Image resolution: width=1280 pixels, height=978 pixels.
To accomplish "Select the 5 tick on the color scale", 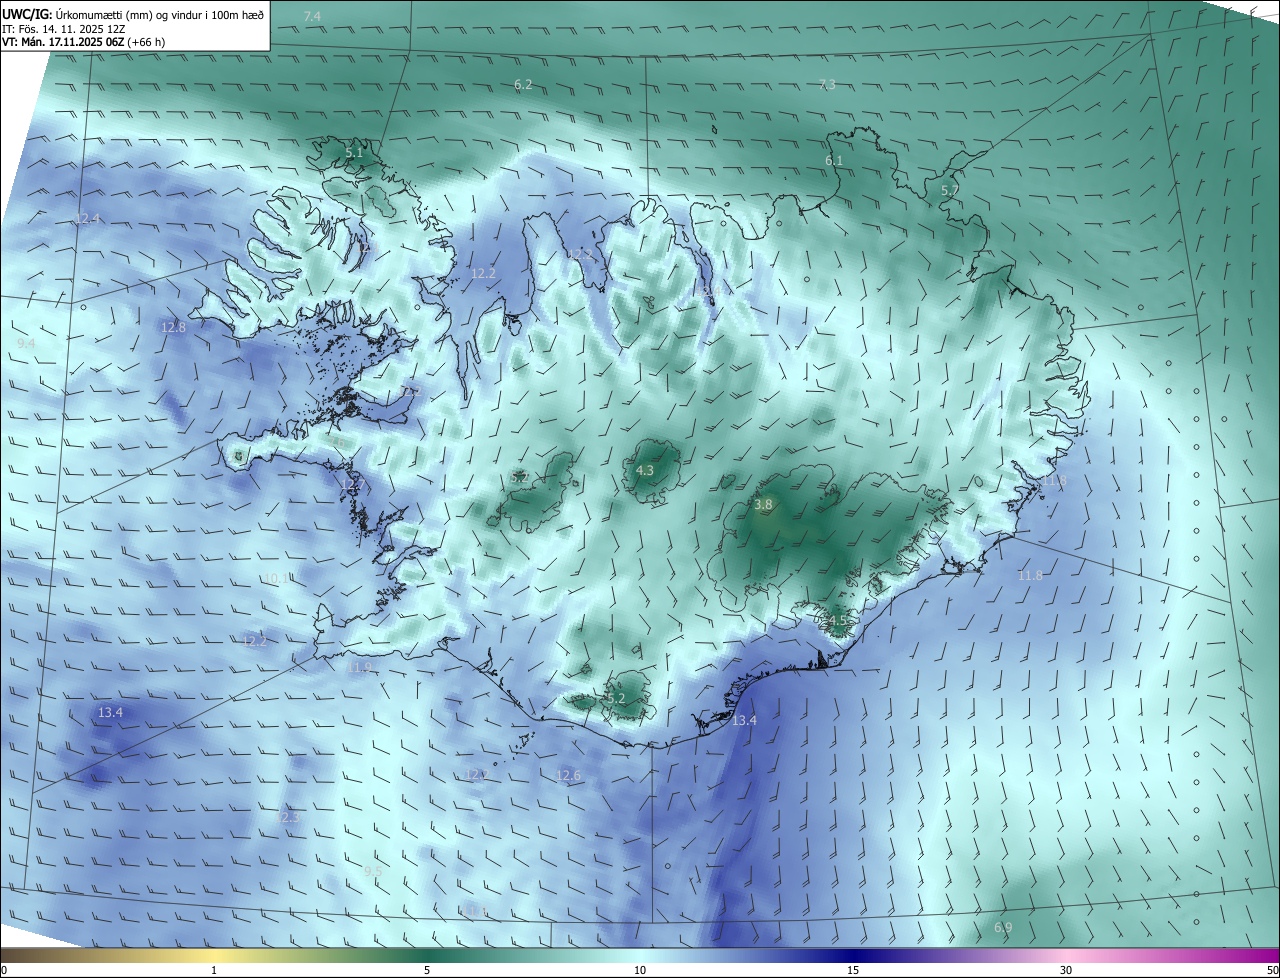I will coord(427,970).
